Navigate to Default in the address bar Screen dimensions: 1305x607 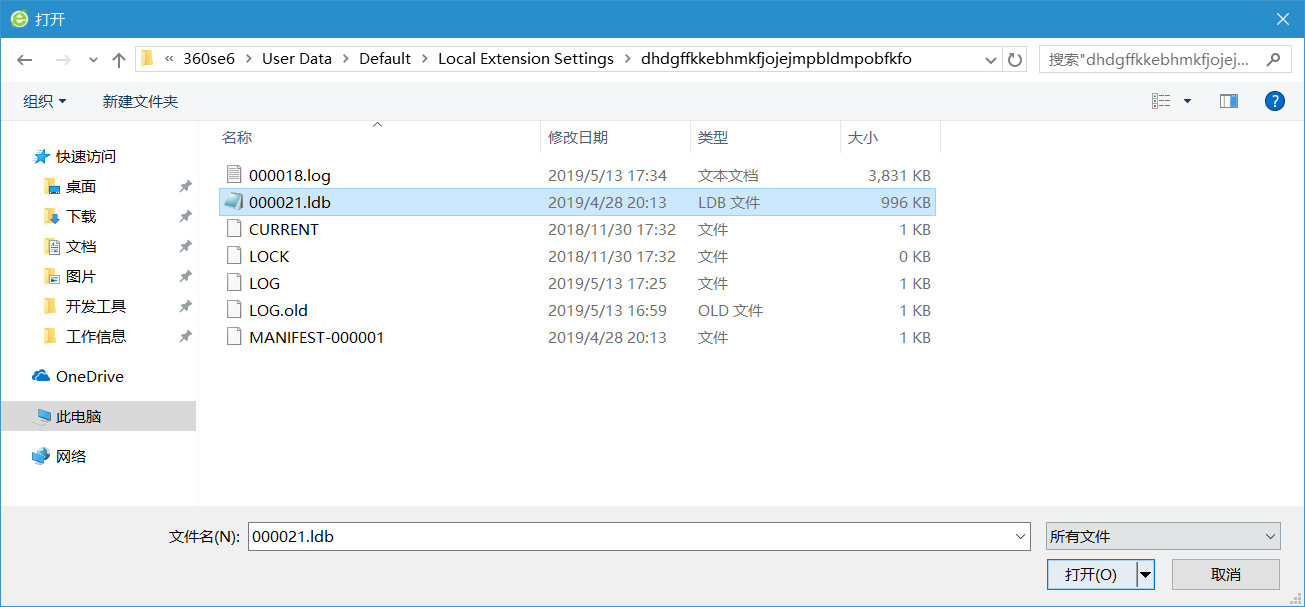point(385,59)
